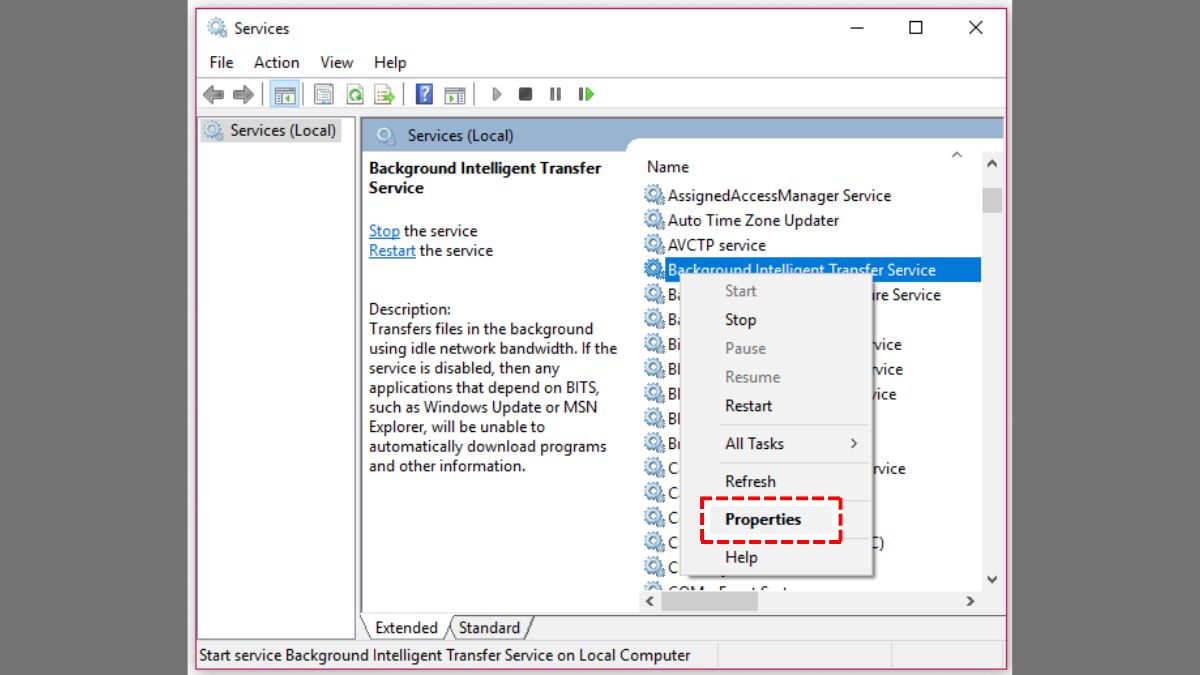
Task: Maximize the Services window
Action: (916, 28)
